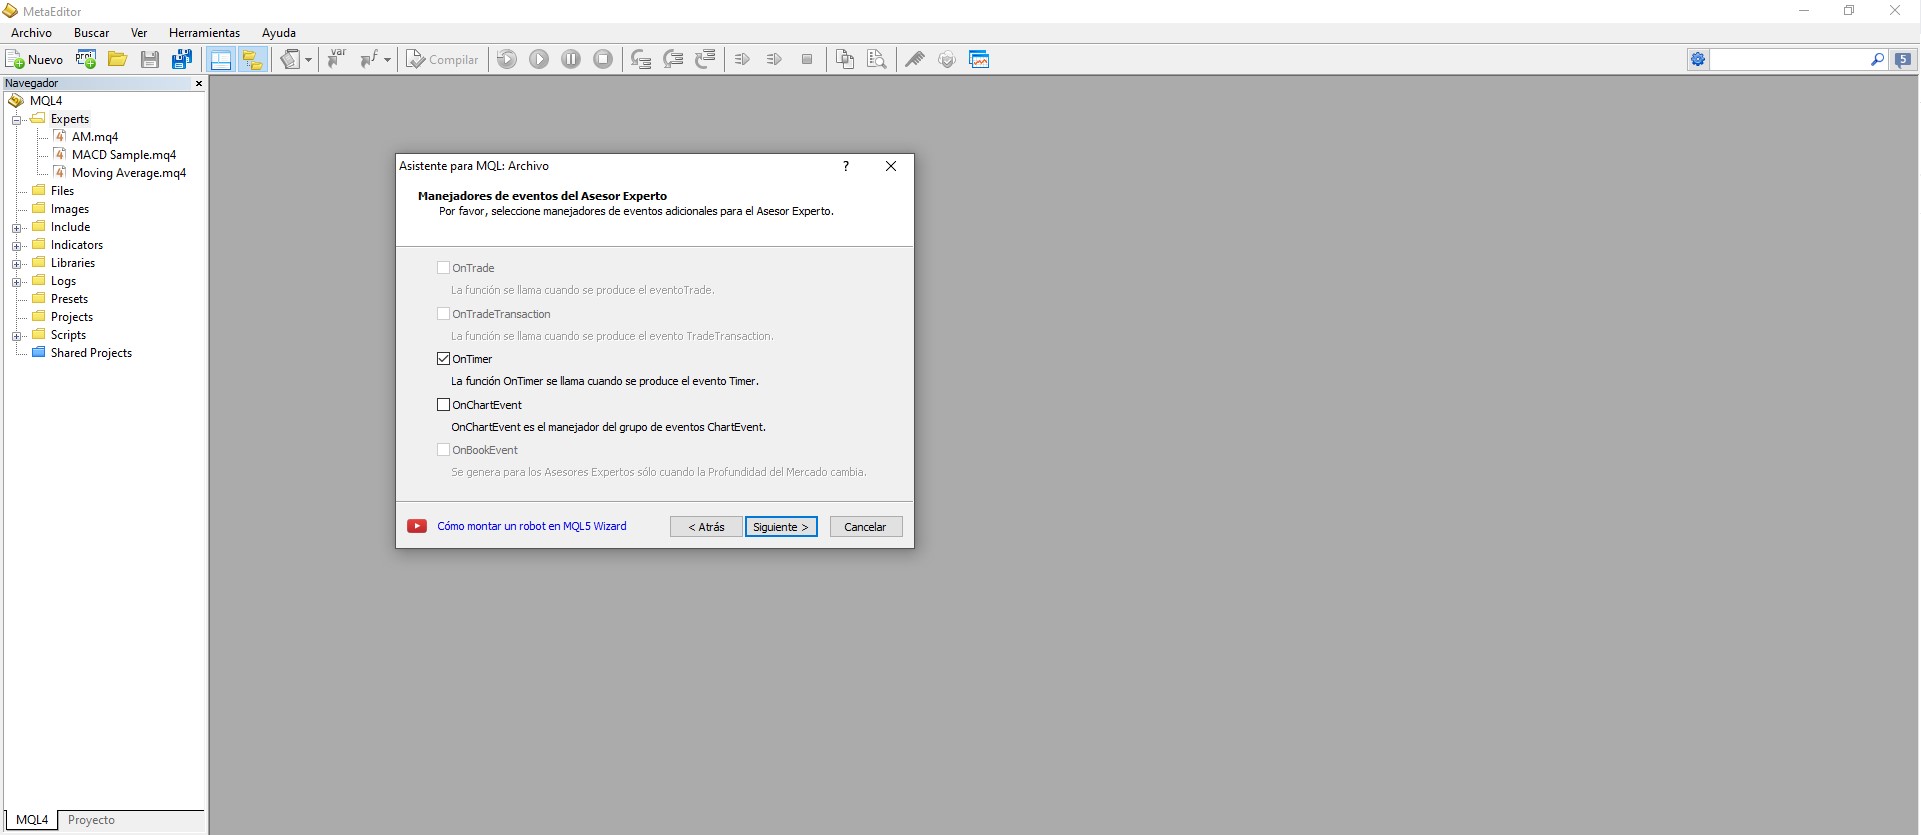Click the OnTrade checkbox

pos(443,268)
